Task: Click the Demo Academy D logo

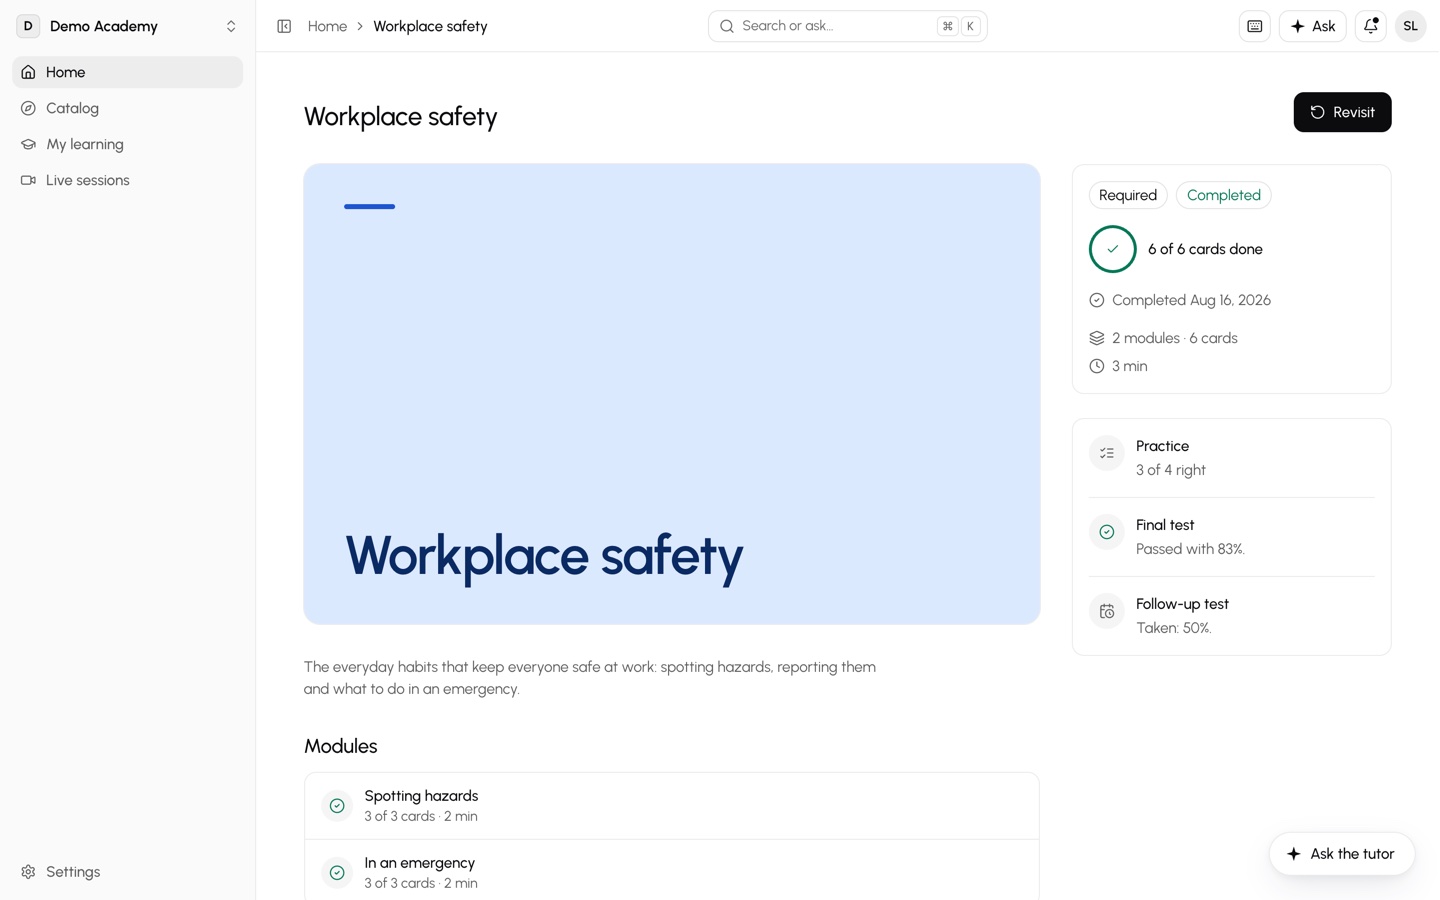Action: [28, 26]
